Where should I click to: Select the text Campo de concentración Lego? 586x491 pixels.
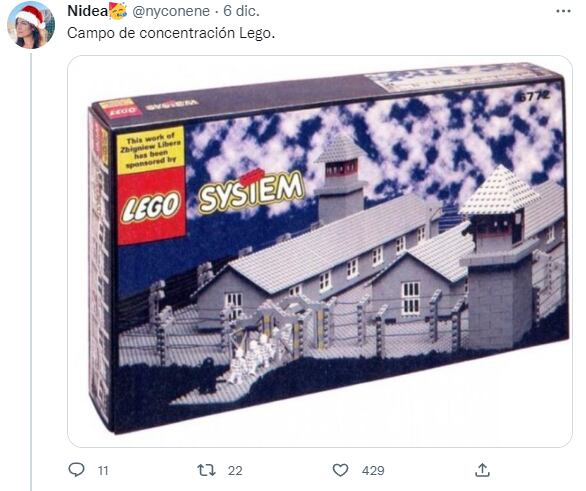pos(171,33)
